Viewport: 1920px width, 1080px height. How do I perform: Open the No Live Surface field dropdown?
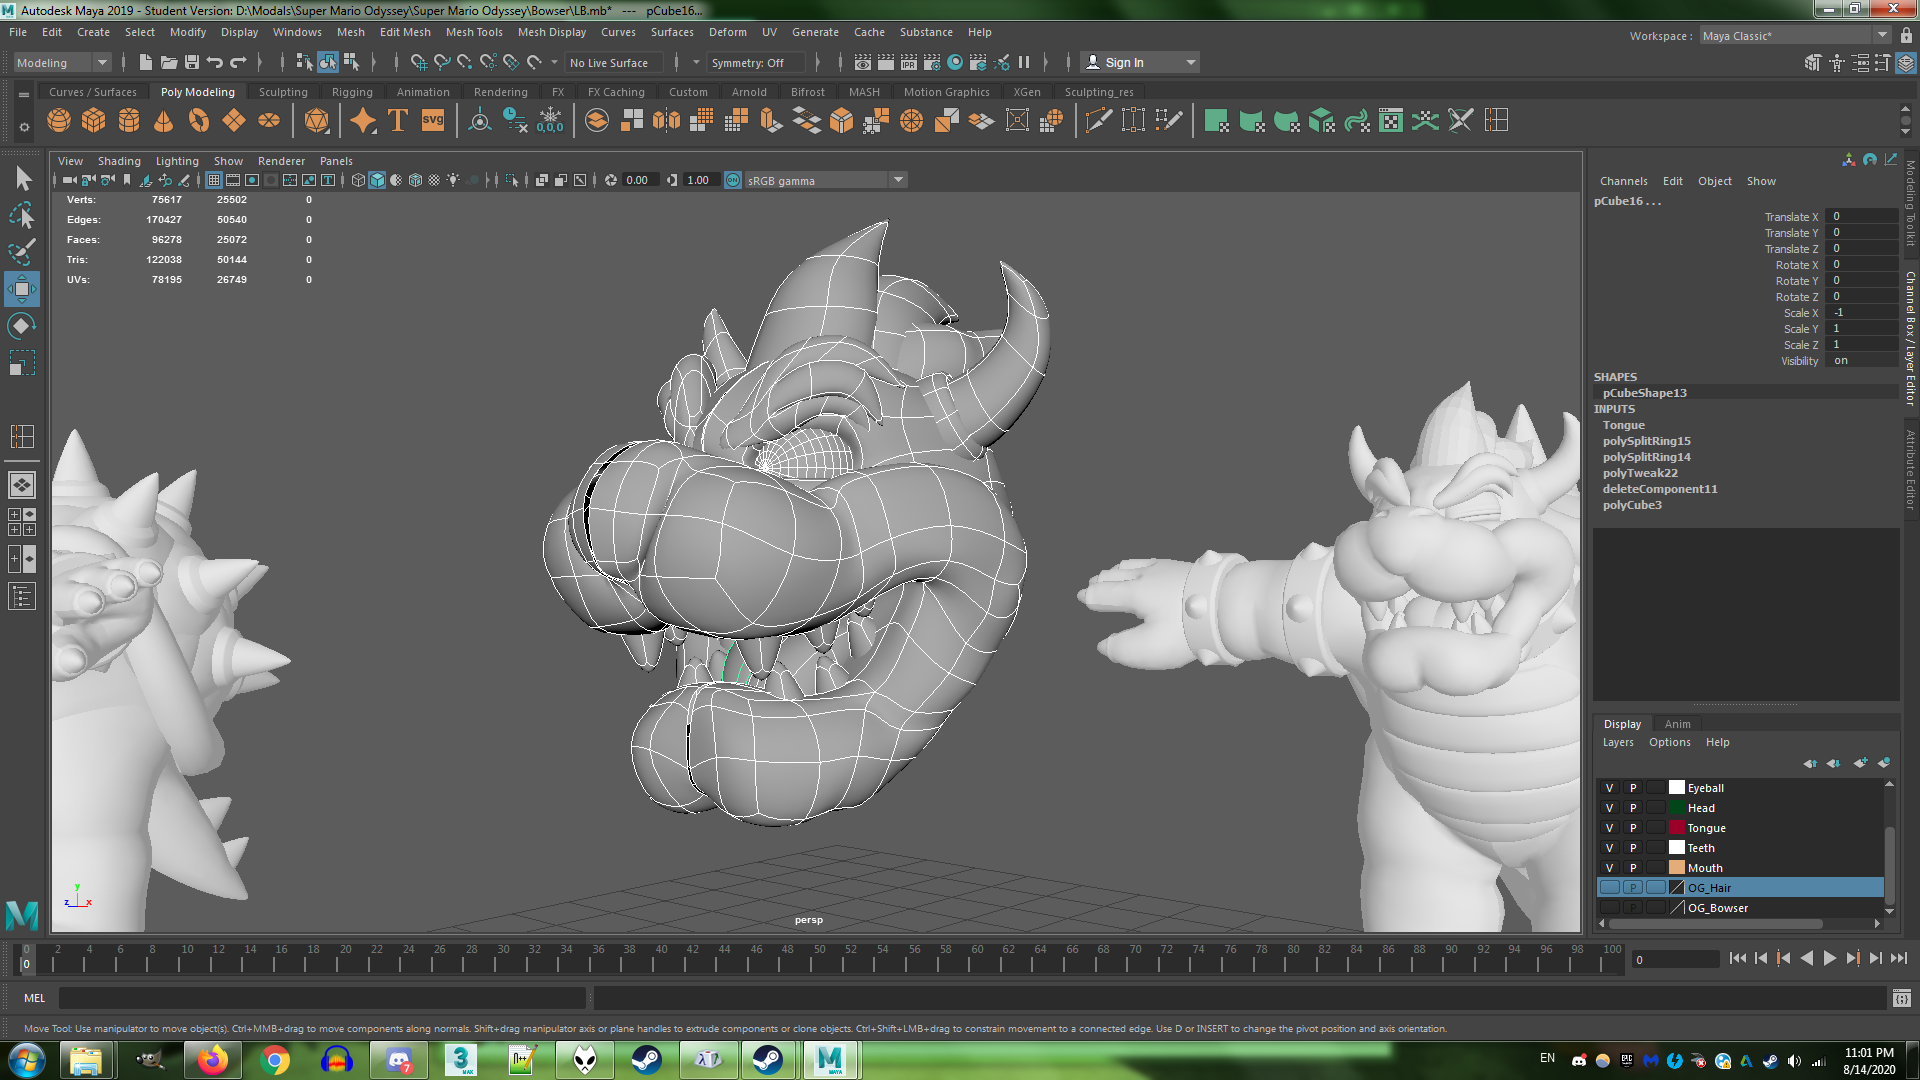(613, 62)
